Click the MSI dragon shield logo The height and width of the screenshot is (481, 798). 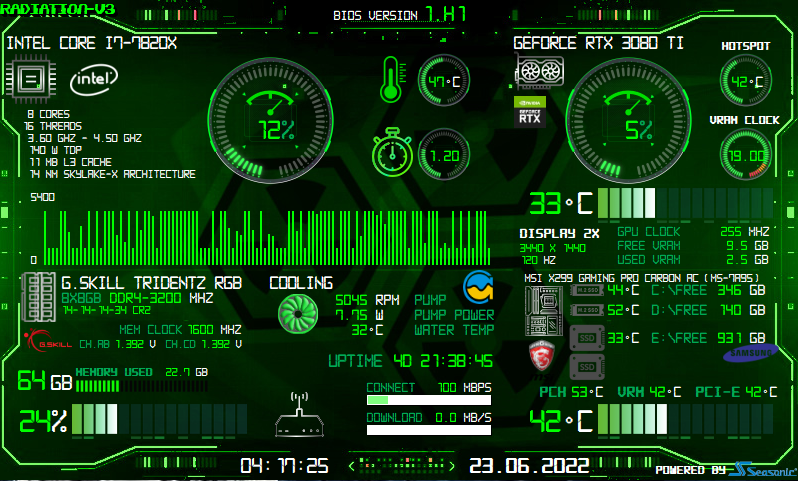[x=541, y=356]
